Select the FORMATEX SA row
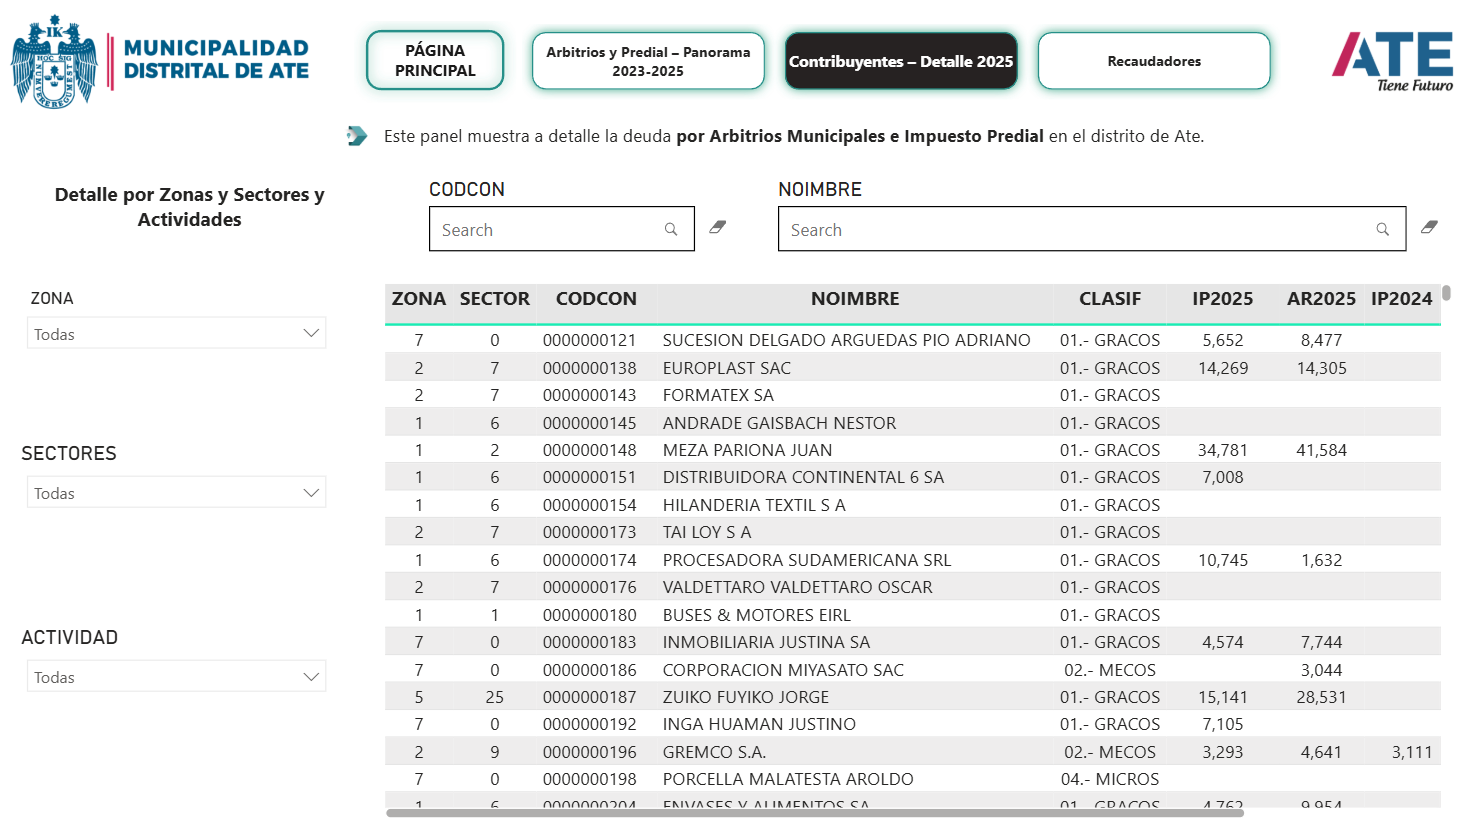Screen dimensions: 1483x838 (913, 395)
